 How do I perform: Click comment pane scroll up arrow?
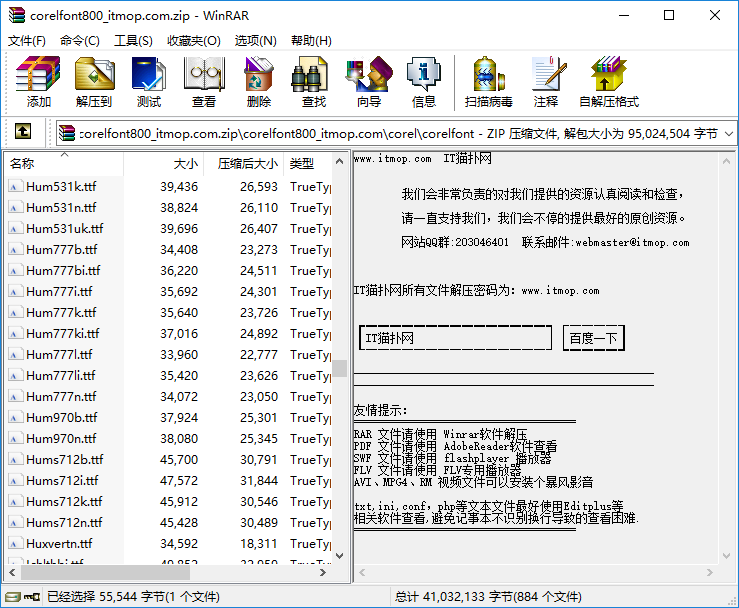pos(726,161)
